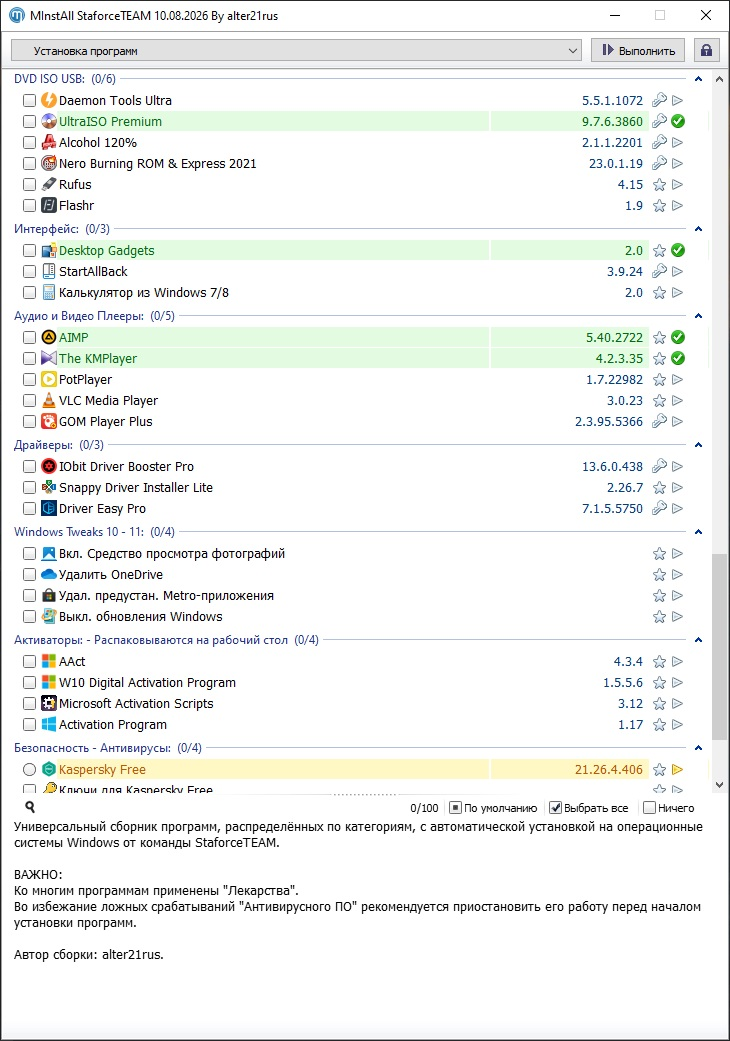
Task: Check the Daemon Tools Ultra checkbox
Action: click(29, 100)
